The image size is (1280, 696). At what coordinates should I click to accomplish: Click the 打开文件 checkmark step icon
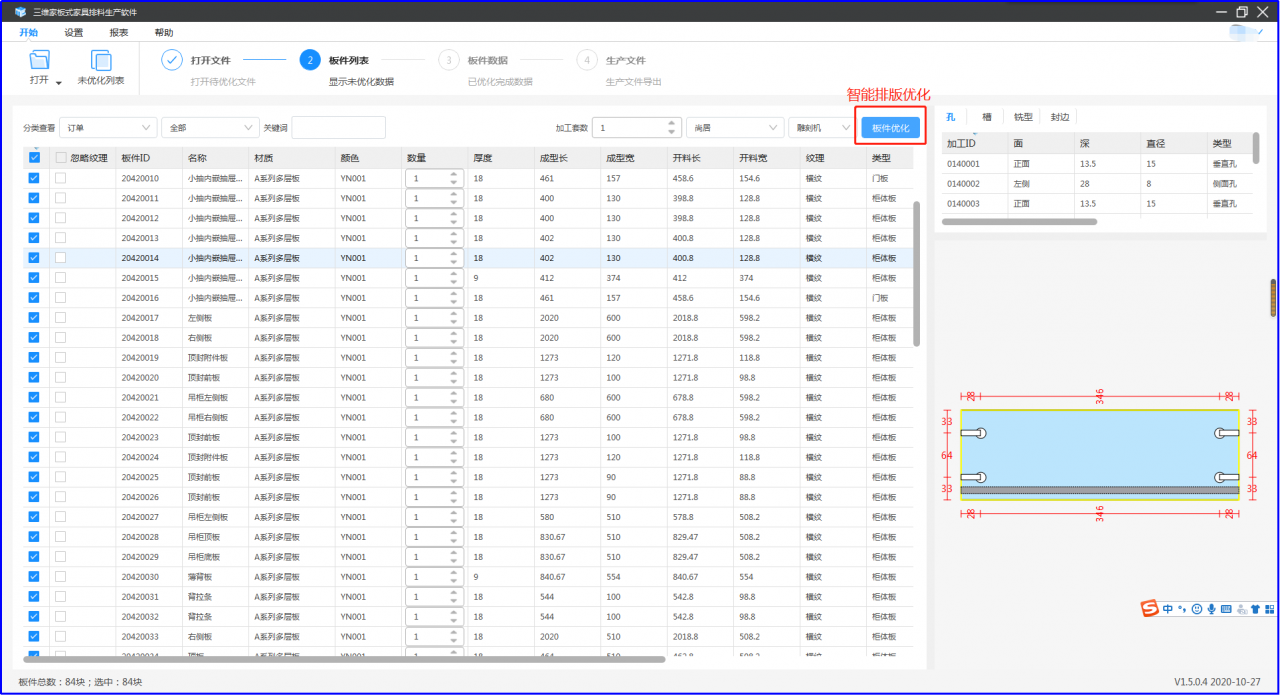pyautogui.click(x=172, y=60)
